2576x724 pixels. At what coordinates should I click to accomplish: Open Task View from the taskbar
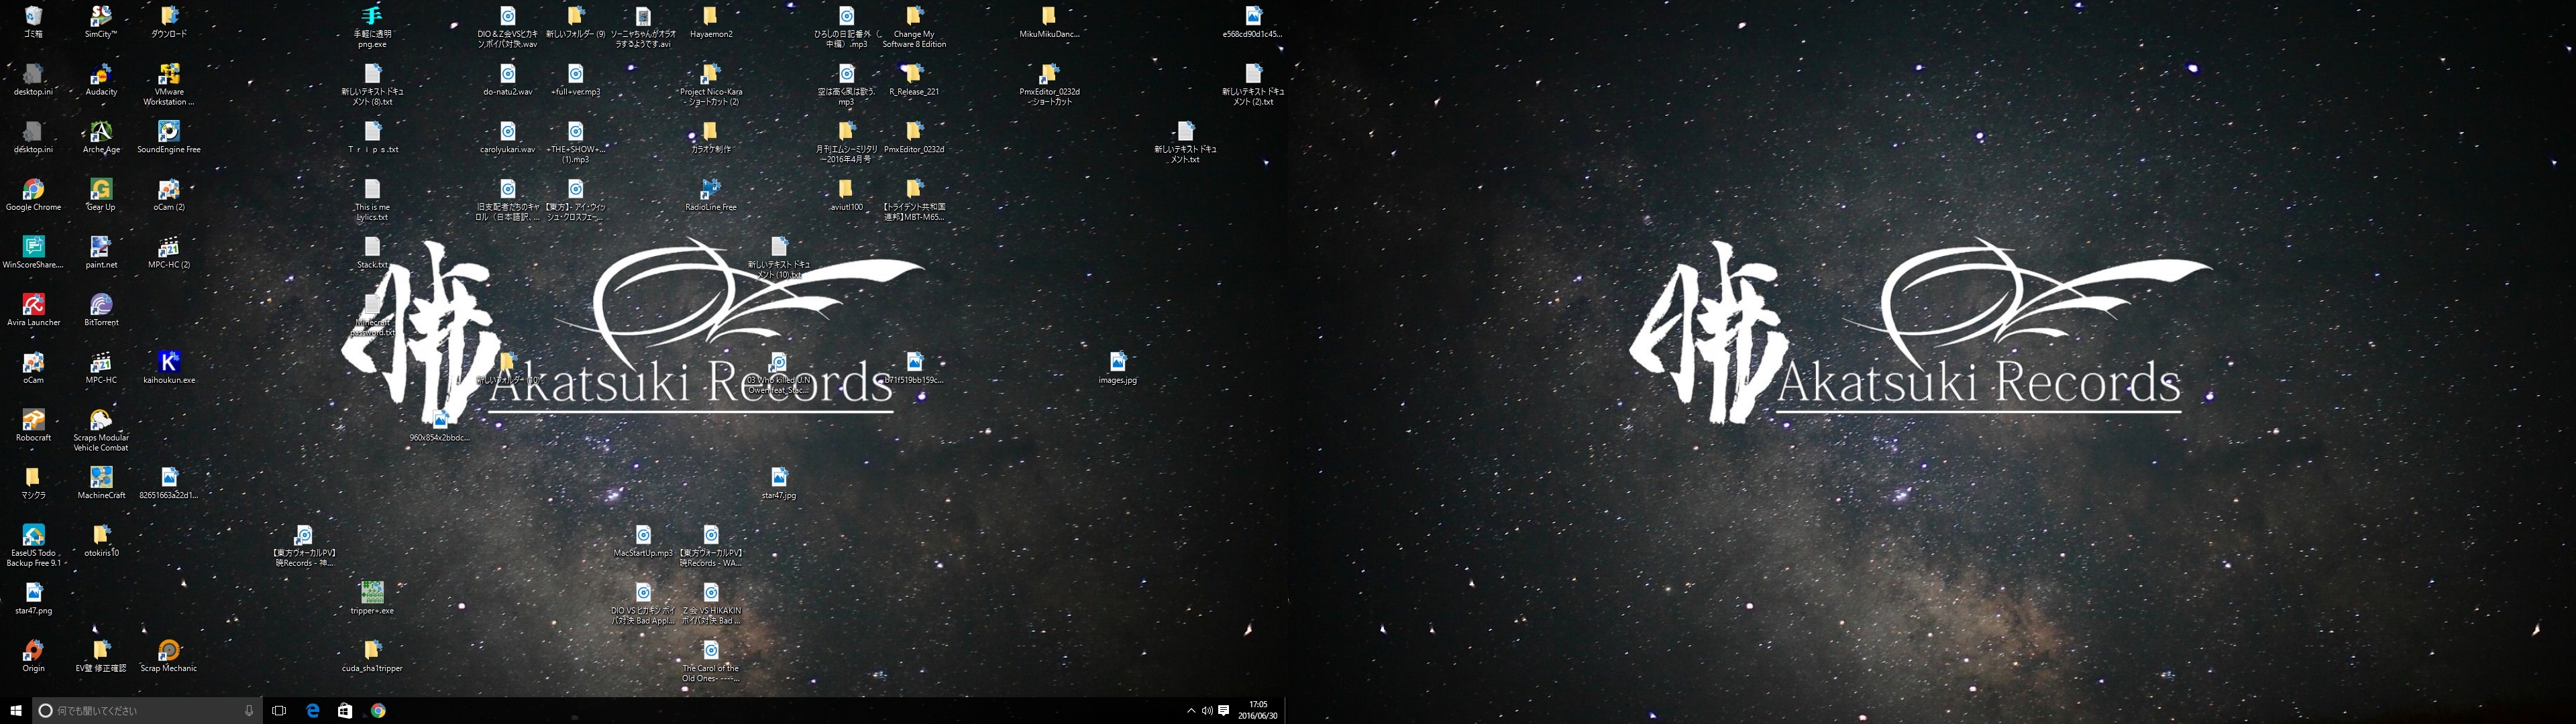click(279, 710)
